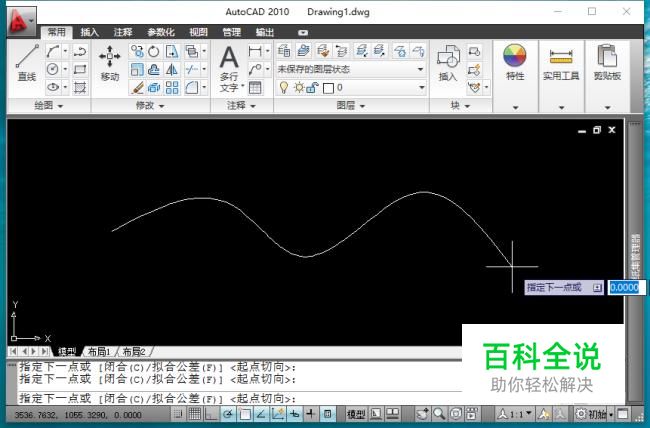Expand the 块 panel

pos(460,106)
